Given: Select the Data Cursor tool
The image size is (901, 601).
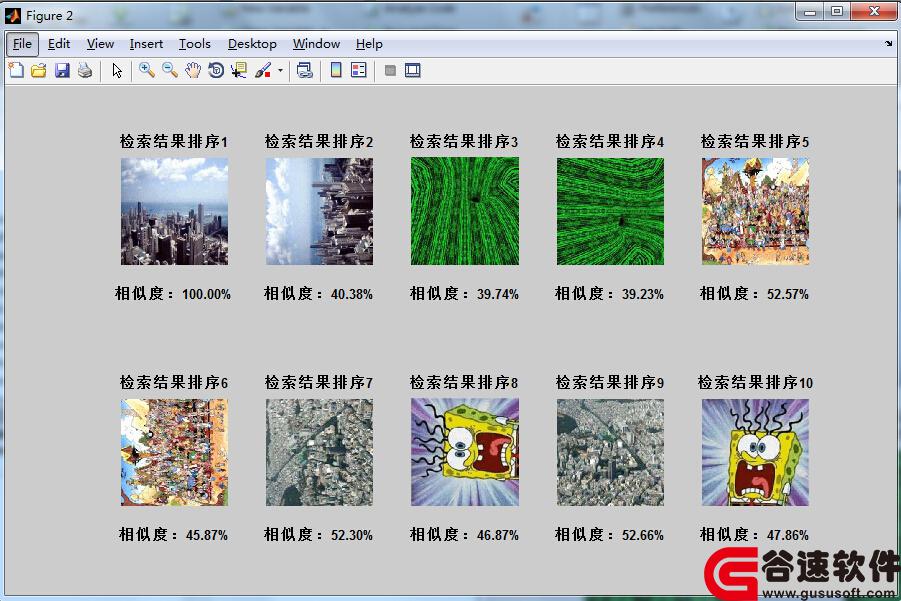Looking at the screenshot, I should coord(238,71).
